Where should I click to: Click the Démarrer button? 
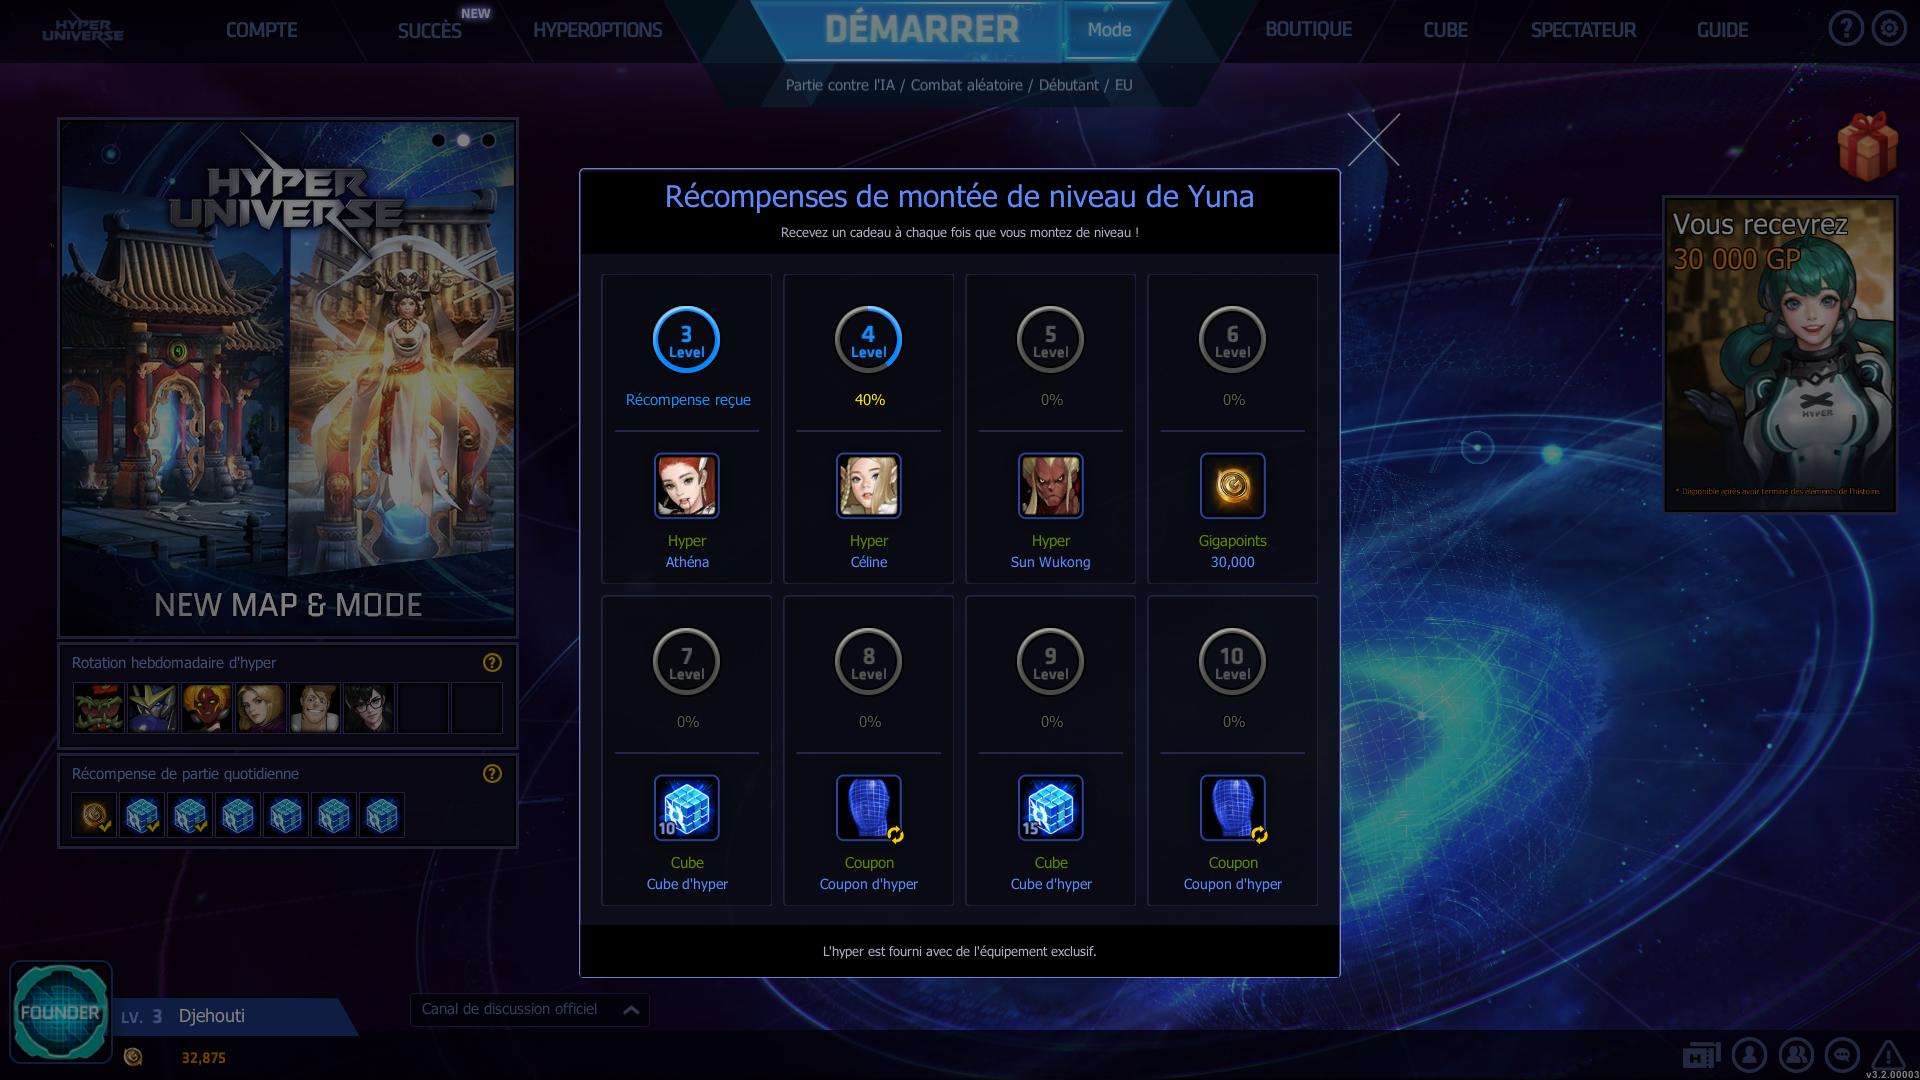coord(922,30)
